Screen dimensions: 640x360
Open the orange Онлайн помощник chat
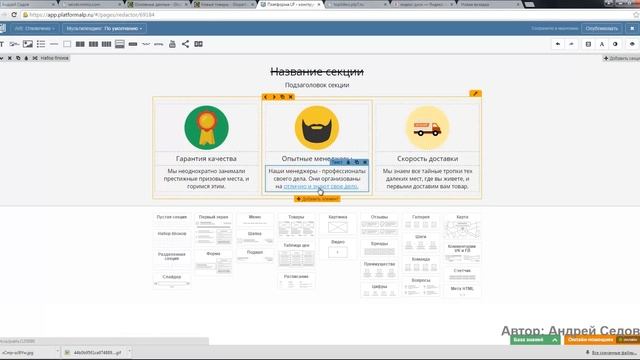tap(602, 340)
